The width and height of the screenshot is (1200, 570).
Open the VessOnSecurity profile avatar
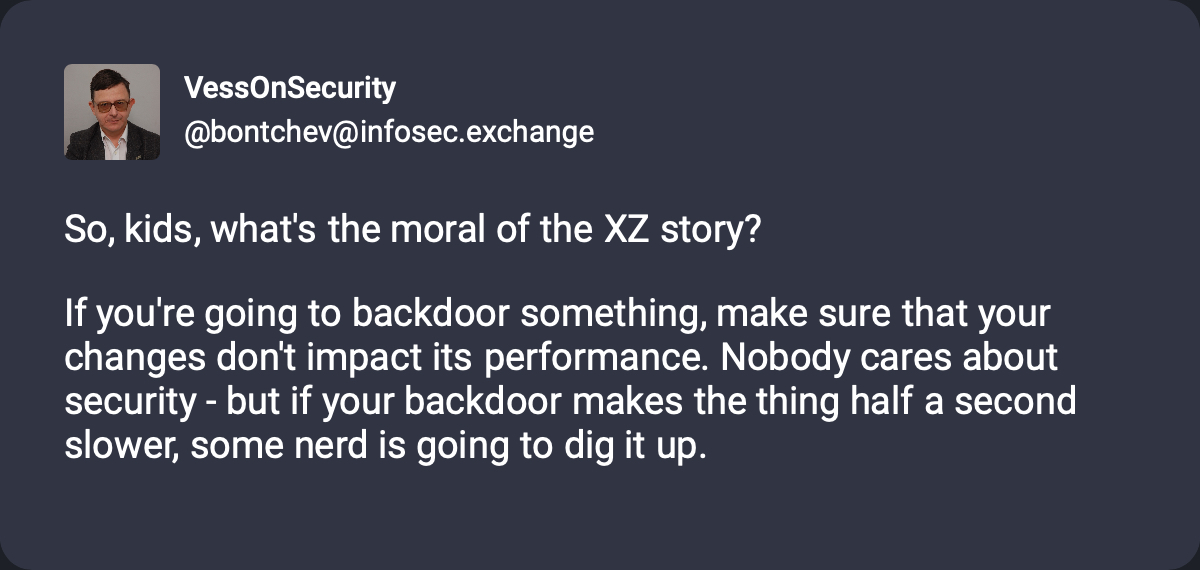tap(112, 112)
